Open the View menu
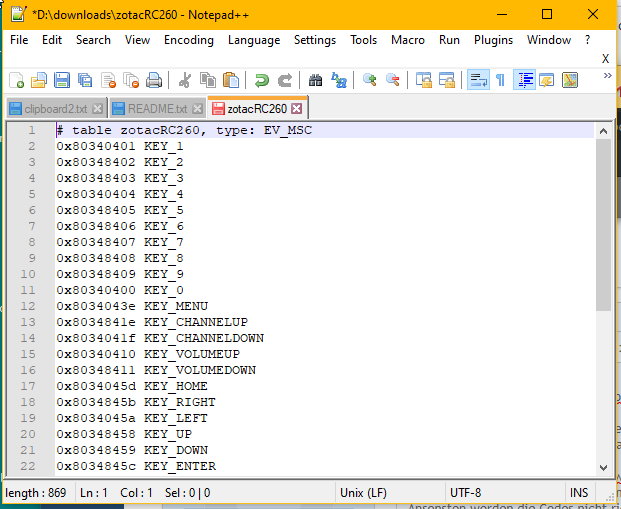The height and width of the screenshot is (509, 621). click(137, 40)
